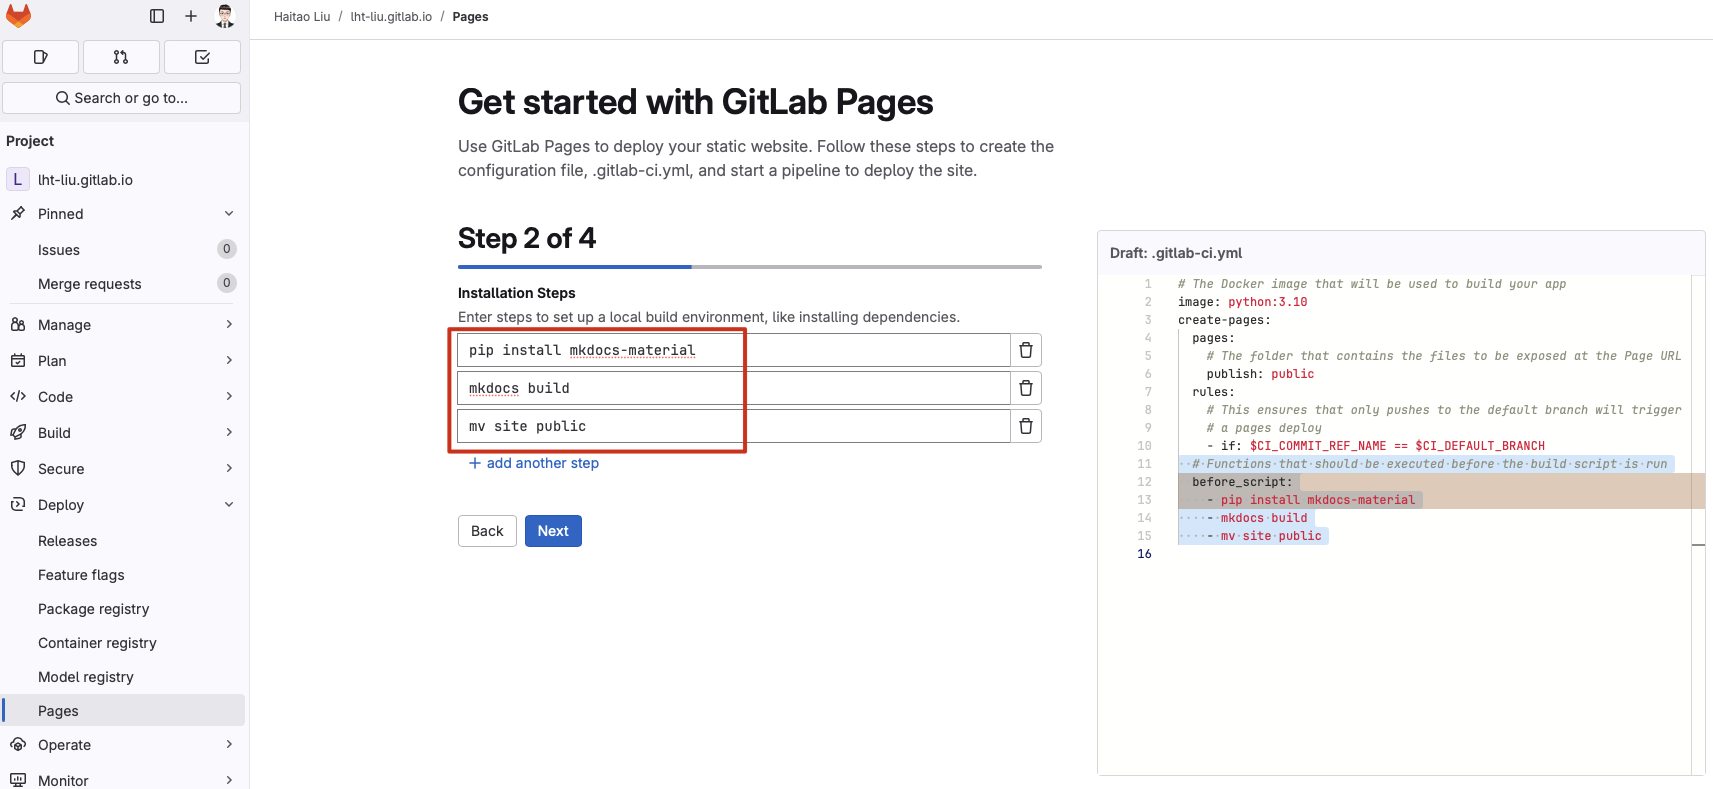The height and width of the screenshot is (789, 1713).
Task: Focus the mkdocs build input
Action: [734, 388]
